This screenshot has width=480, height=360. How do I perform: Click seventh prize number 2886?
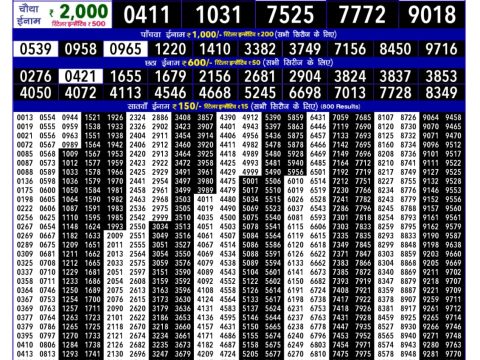160,117
